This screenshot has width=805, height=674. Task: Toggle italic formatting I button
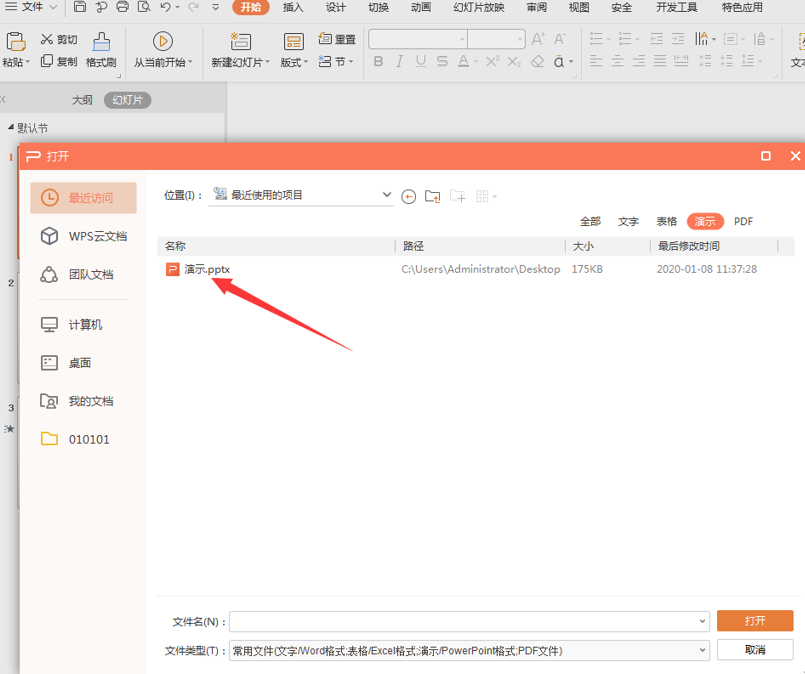click(x=399, y=62)
